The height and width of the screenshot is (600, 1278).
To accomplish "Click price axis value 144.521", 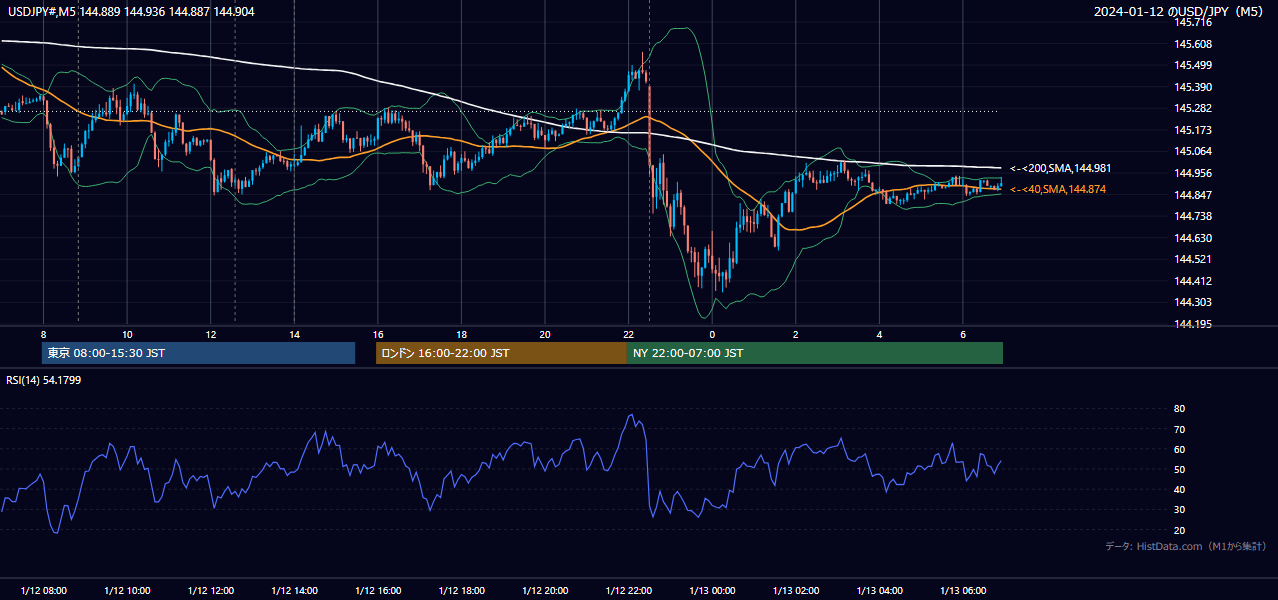I will pyautogui.click(x=1194, y=259).
